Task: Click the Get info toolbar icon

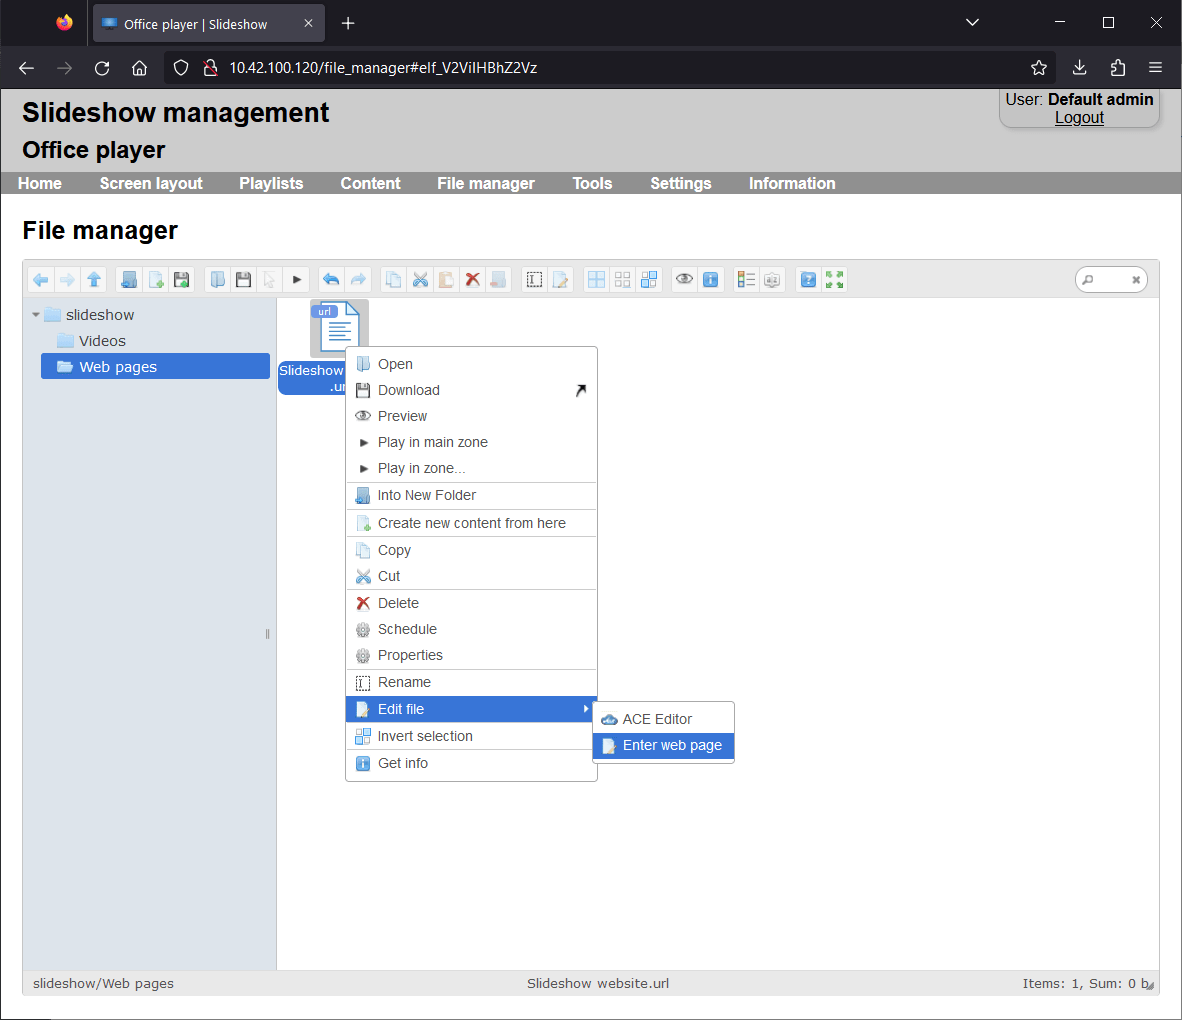Action: [711, 279]
